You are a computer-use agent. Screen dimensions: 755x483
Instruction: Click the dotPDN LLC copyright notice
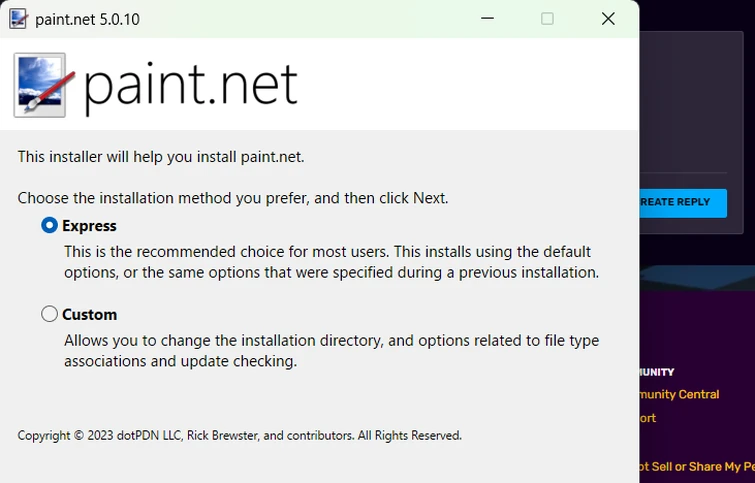240,436
